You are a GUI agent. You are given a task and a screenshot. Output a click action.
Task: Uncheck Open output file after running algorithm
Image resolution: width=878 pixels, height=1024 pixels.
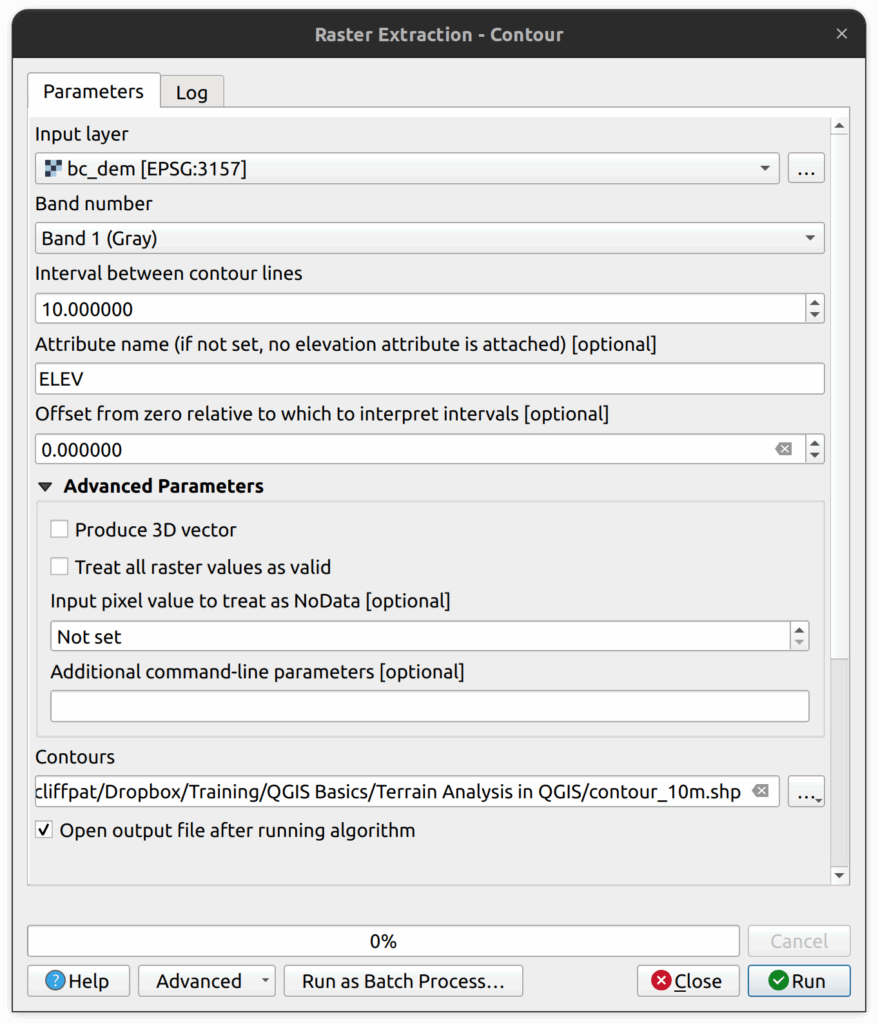coord(44,830)
